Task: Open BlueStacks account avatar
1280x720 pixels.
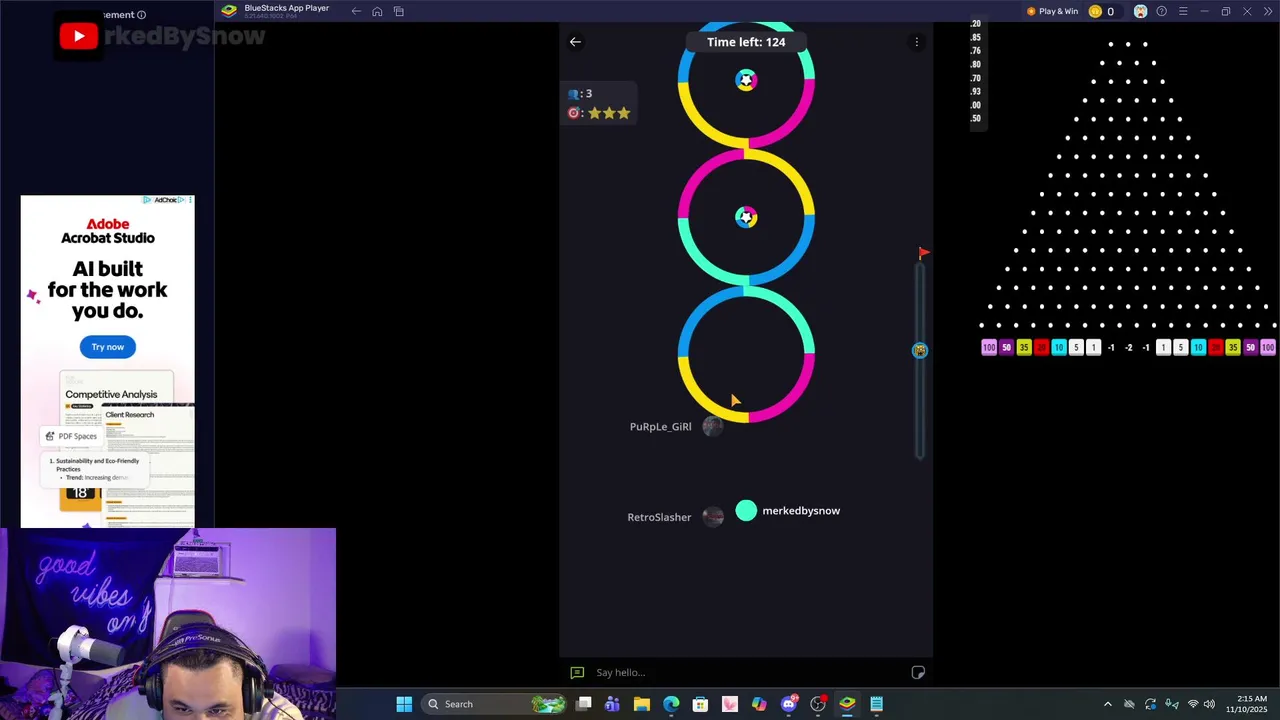Action: [x=1140, y=11]
